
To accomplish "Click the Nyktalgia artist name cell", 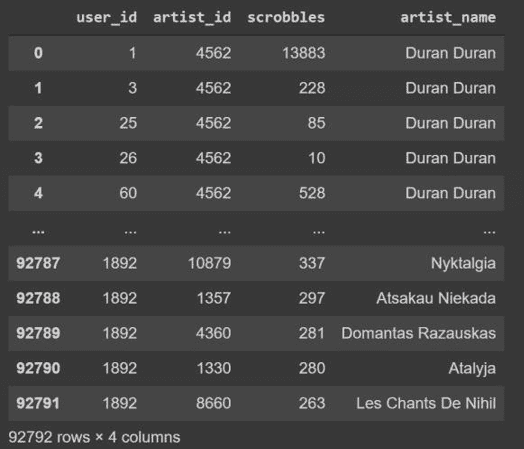I will pos(463,263).
